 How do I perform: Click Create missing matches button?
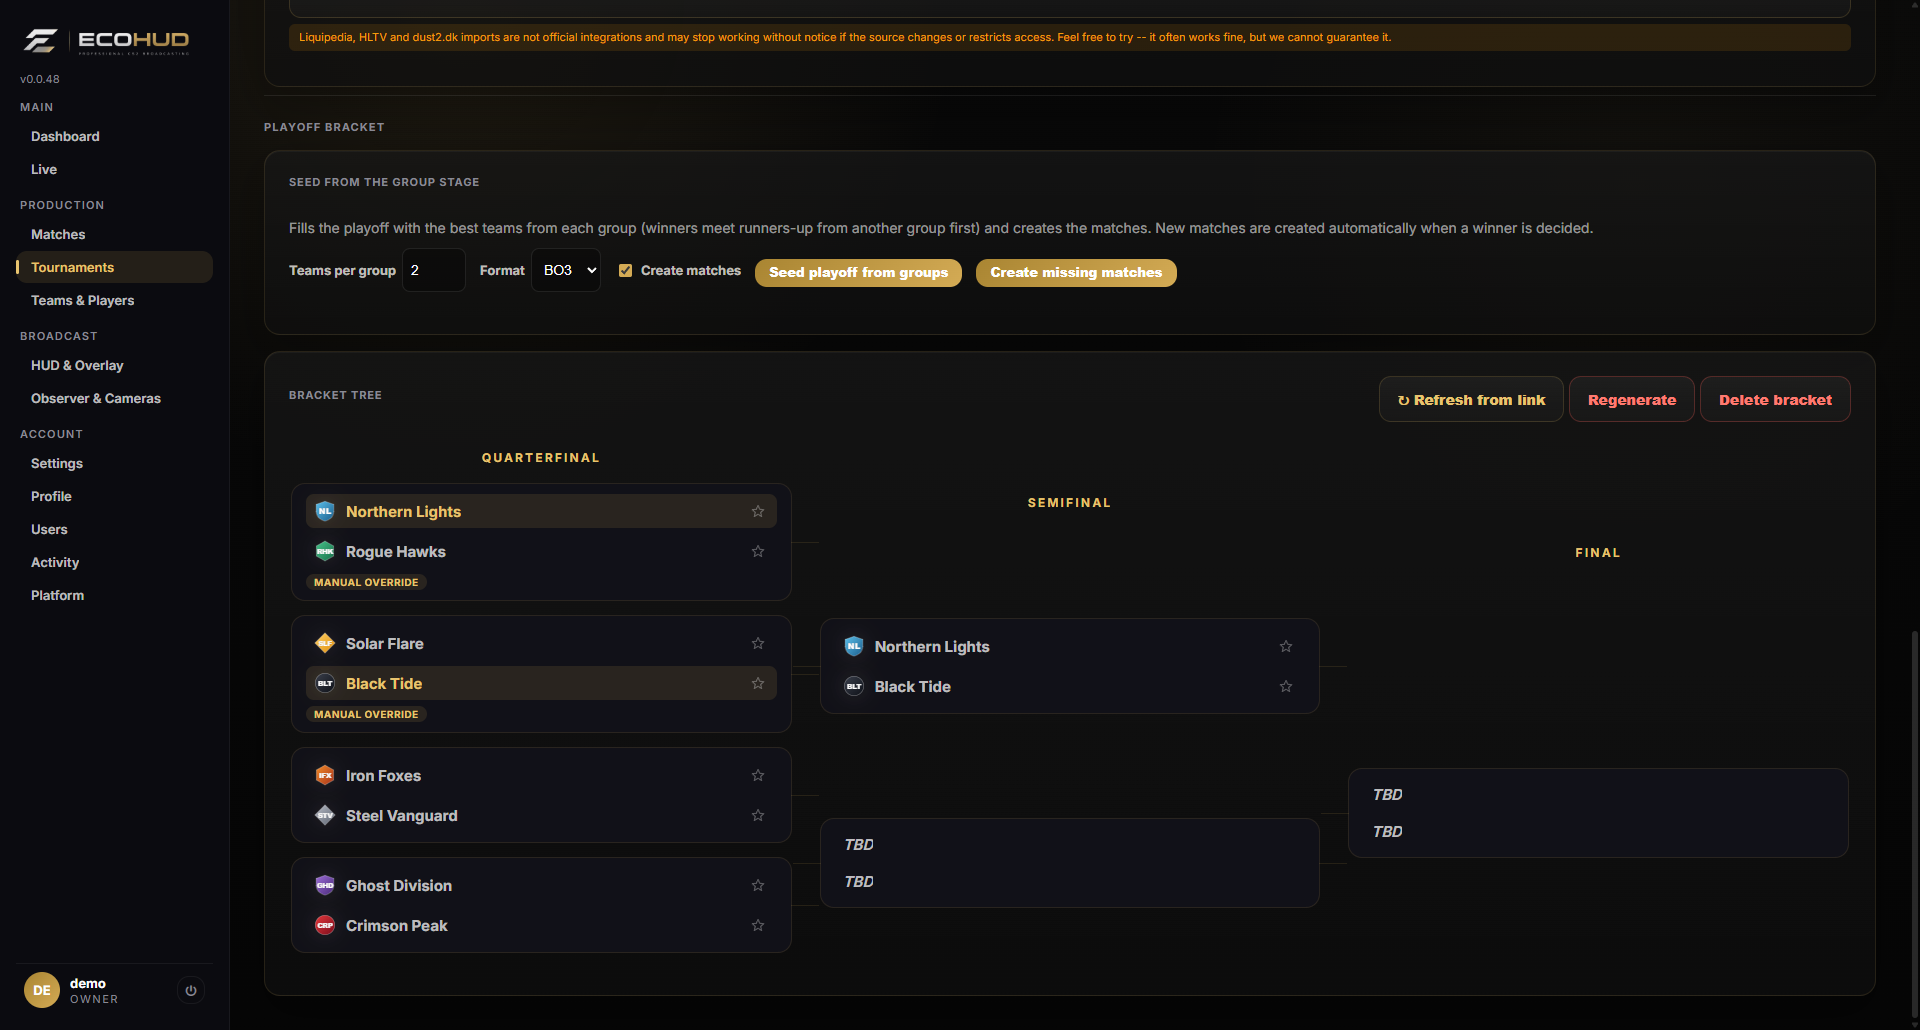pyautogui.click(x=1076, y=272)
